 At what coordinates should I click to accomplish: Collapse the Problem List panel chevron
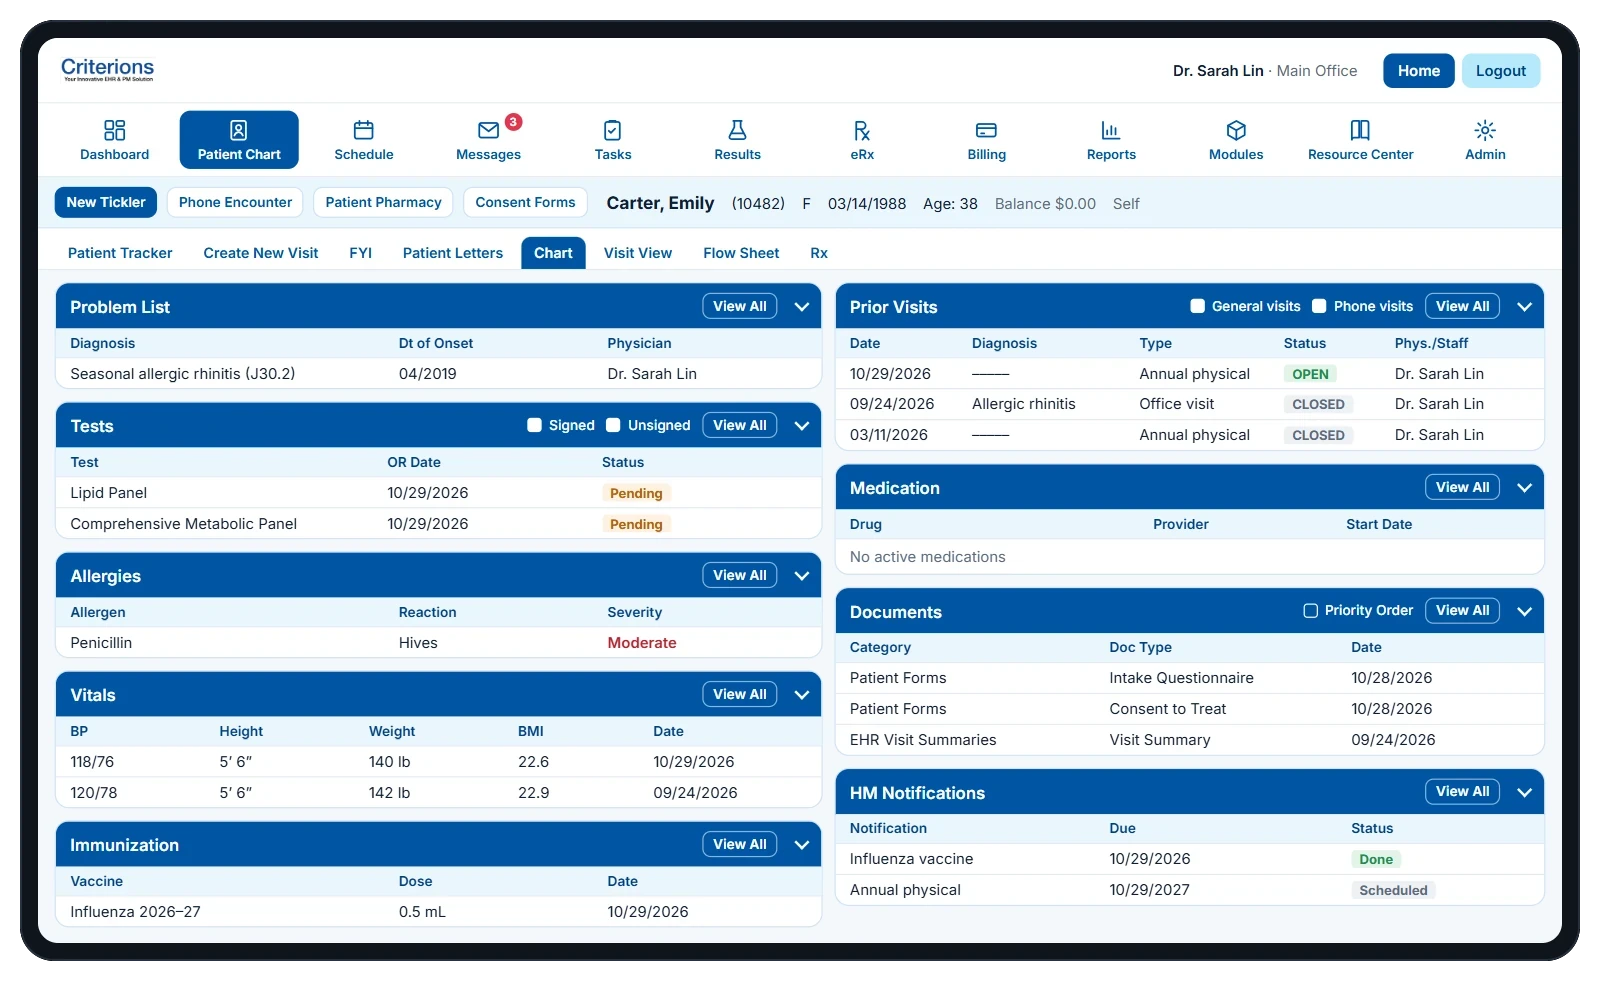(802, 307)
